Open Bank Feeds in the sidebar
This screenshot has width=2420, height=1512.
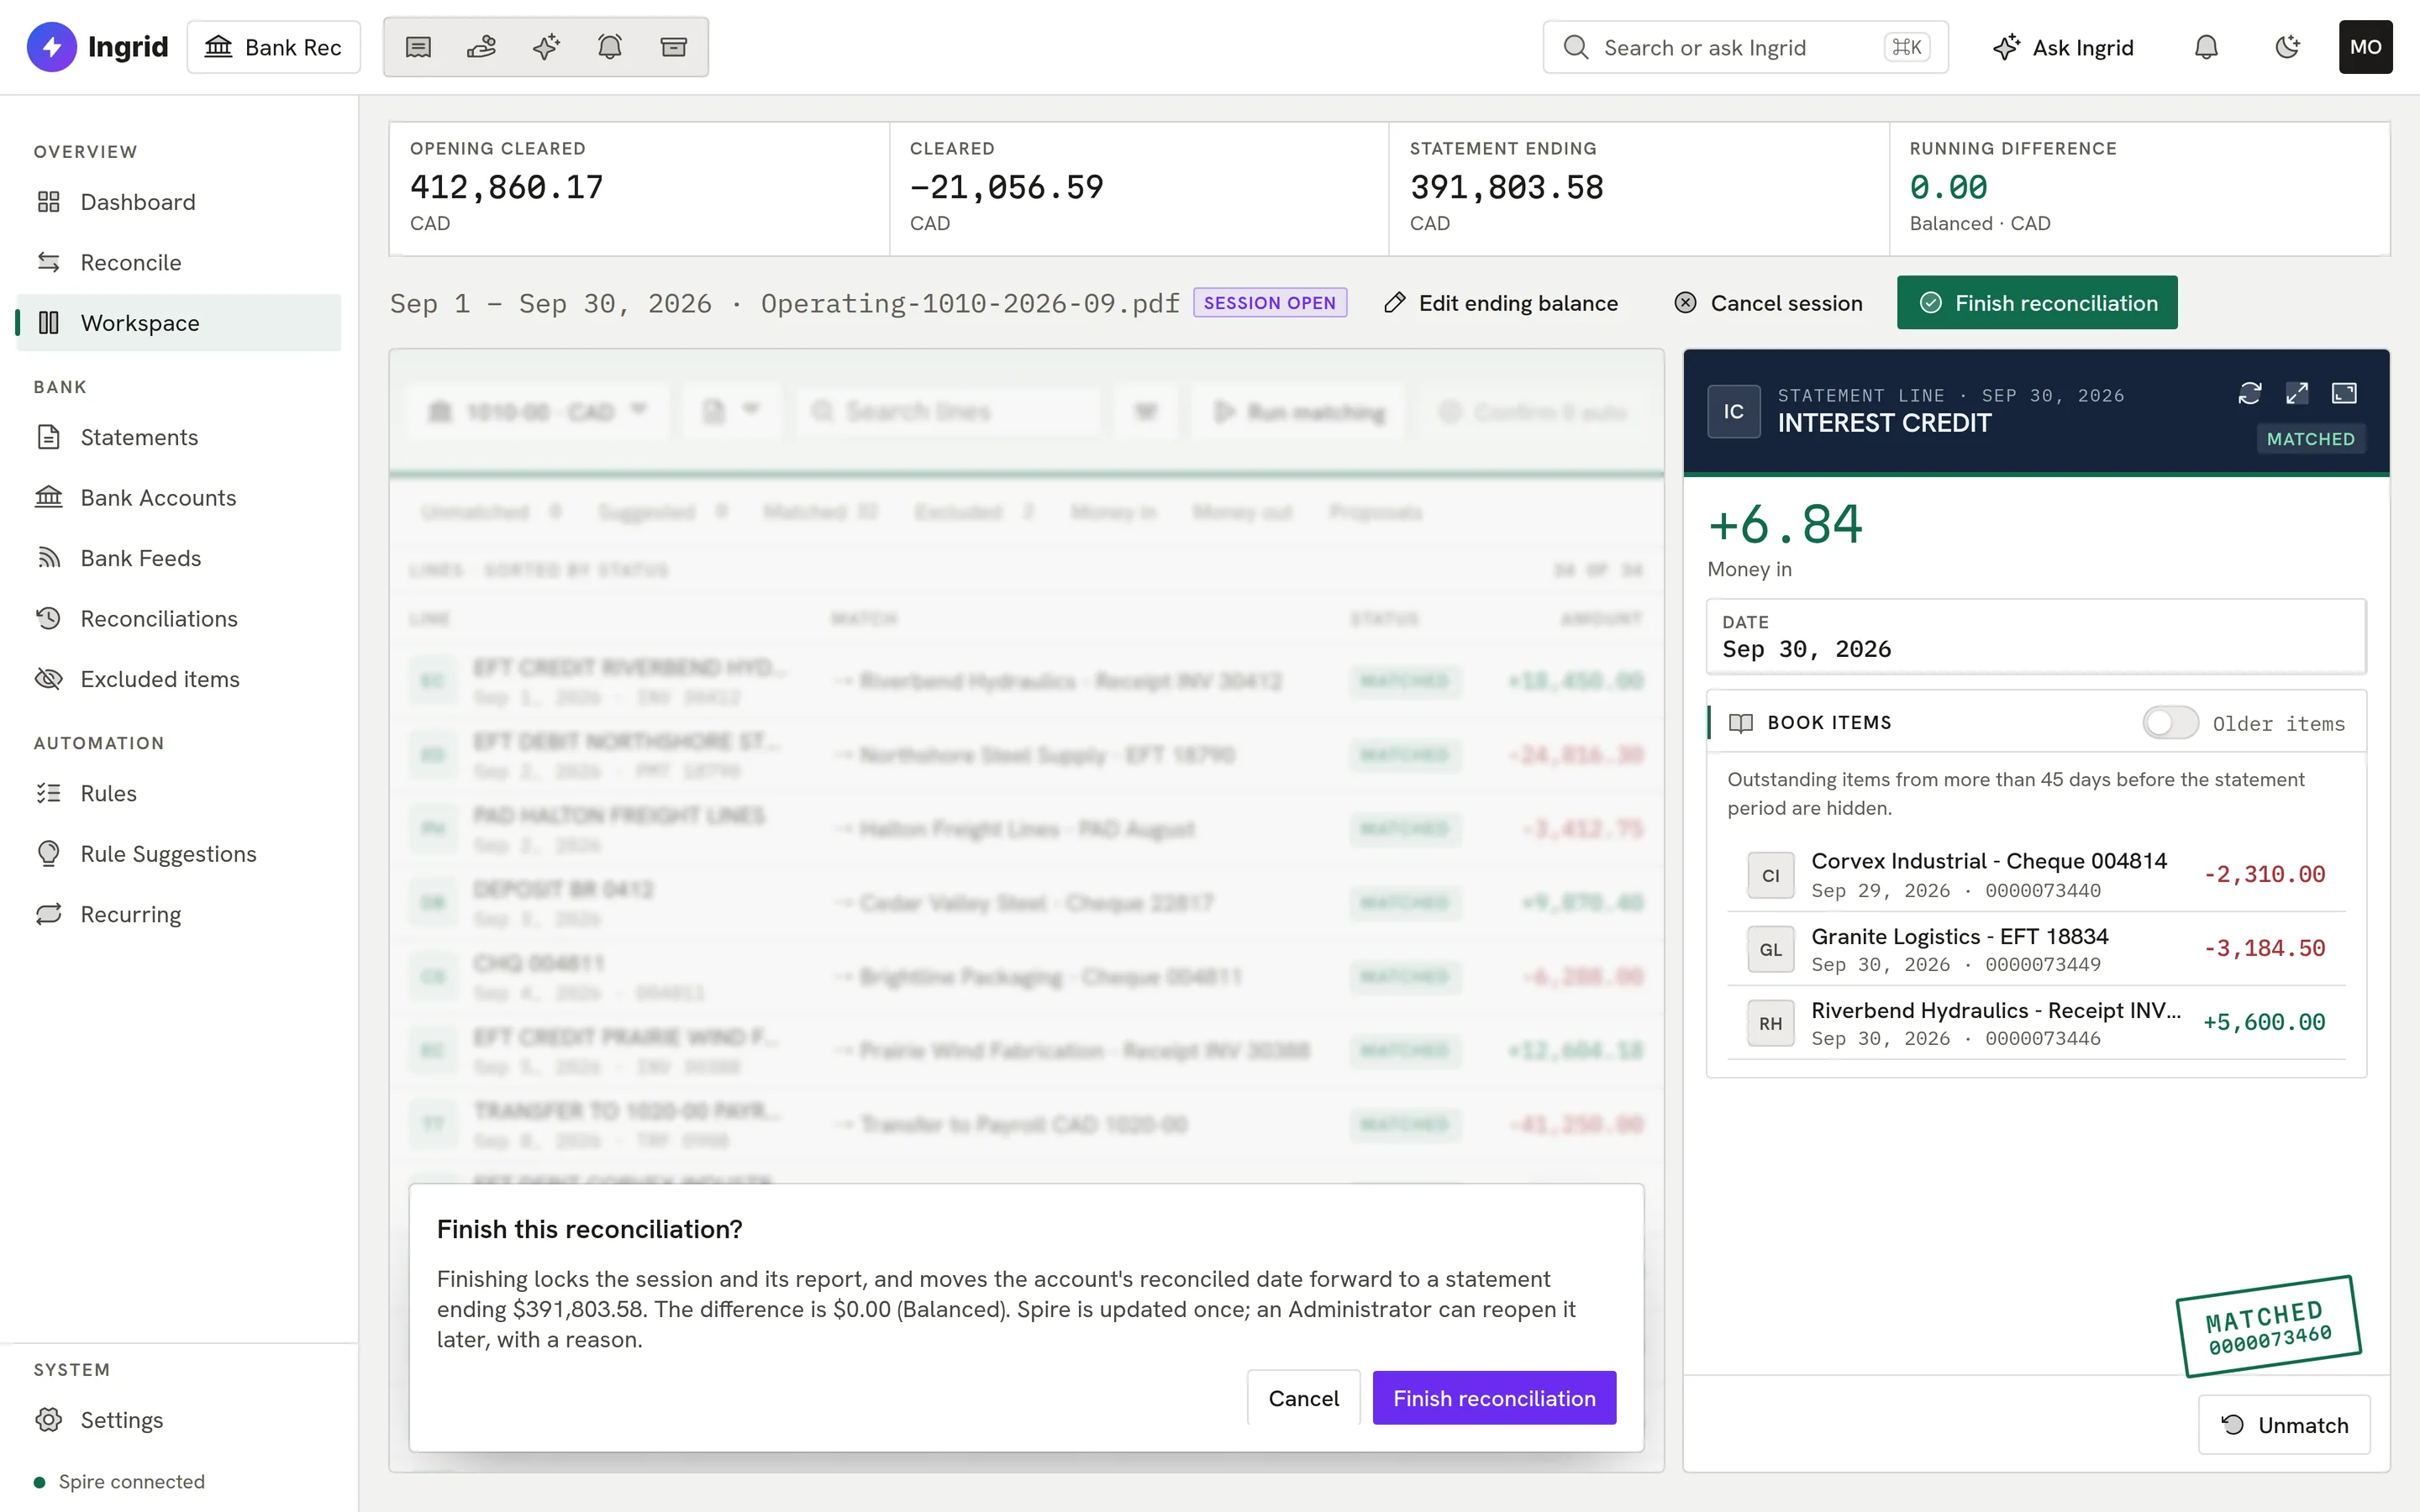tap(178, 558)
